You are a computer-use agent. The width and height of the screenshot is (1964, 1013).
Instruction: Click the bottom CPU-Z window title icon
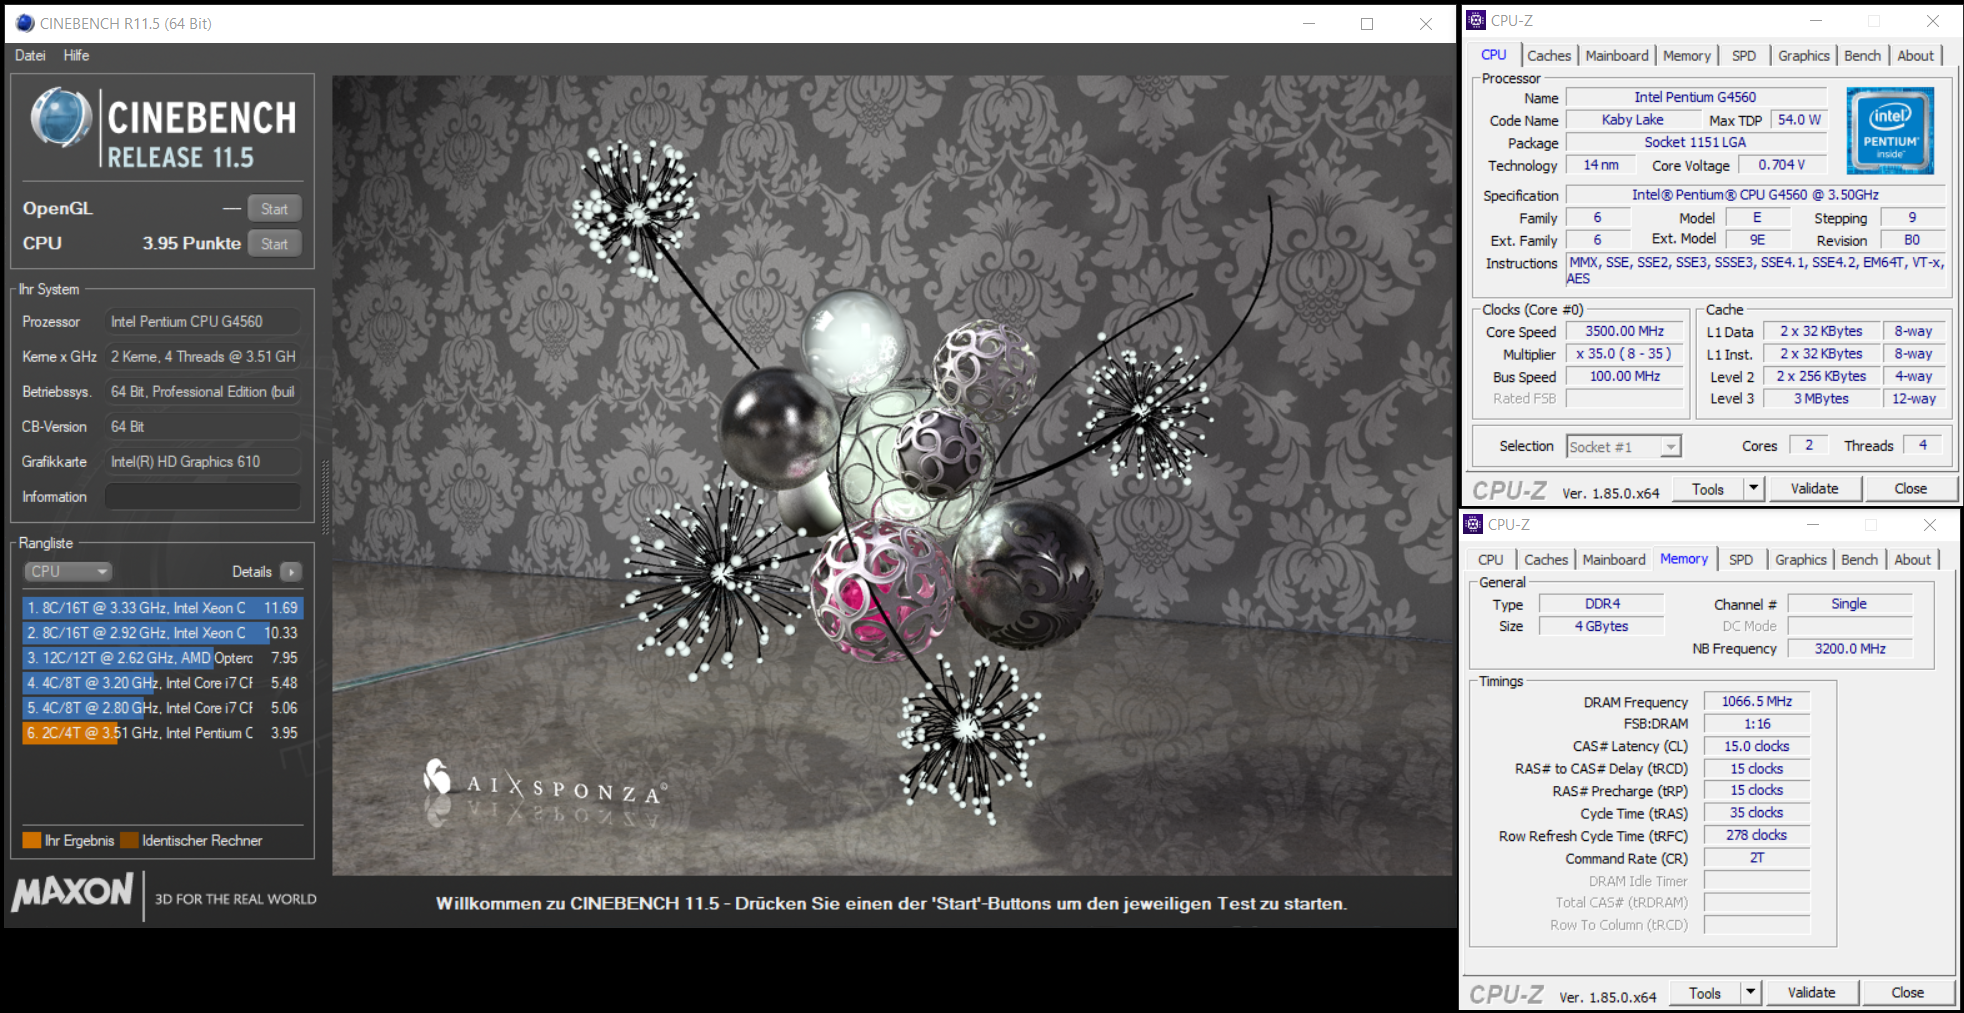point(1473,524)
